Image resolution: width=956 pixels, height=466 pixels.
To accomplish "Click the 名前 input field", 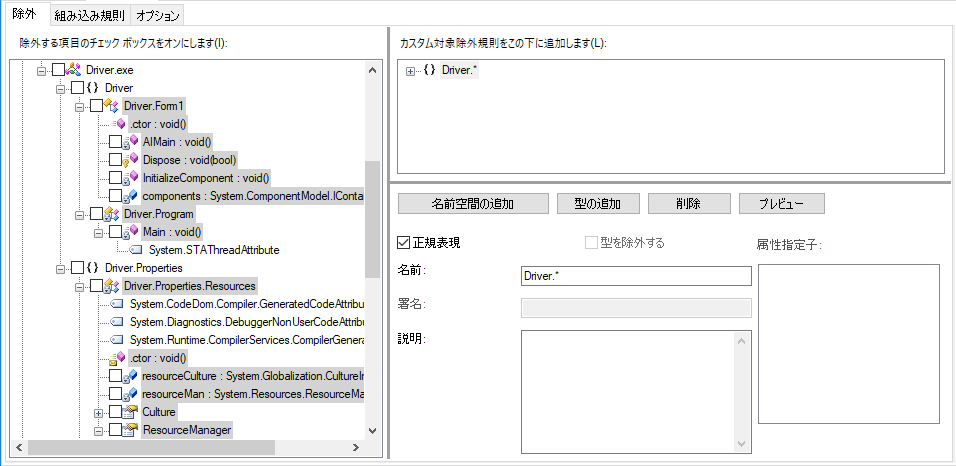I will [x=637, y=276].
